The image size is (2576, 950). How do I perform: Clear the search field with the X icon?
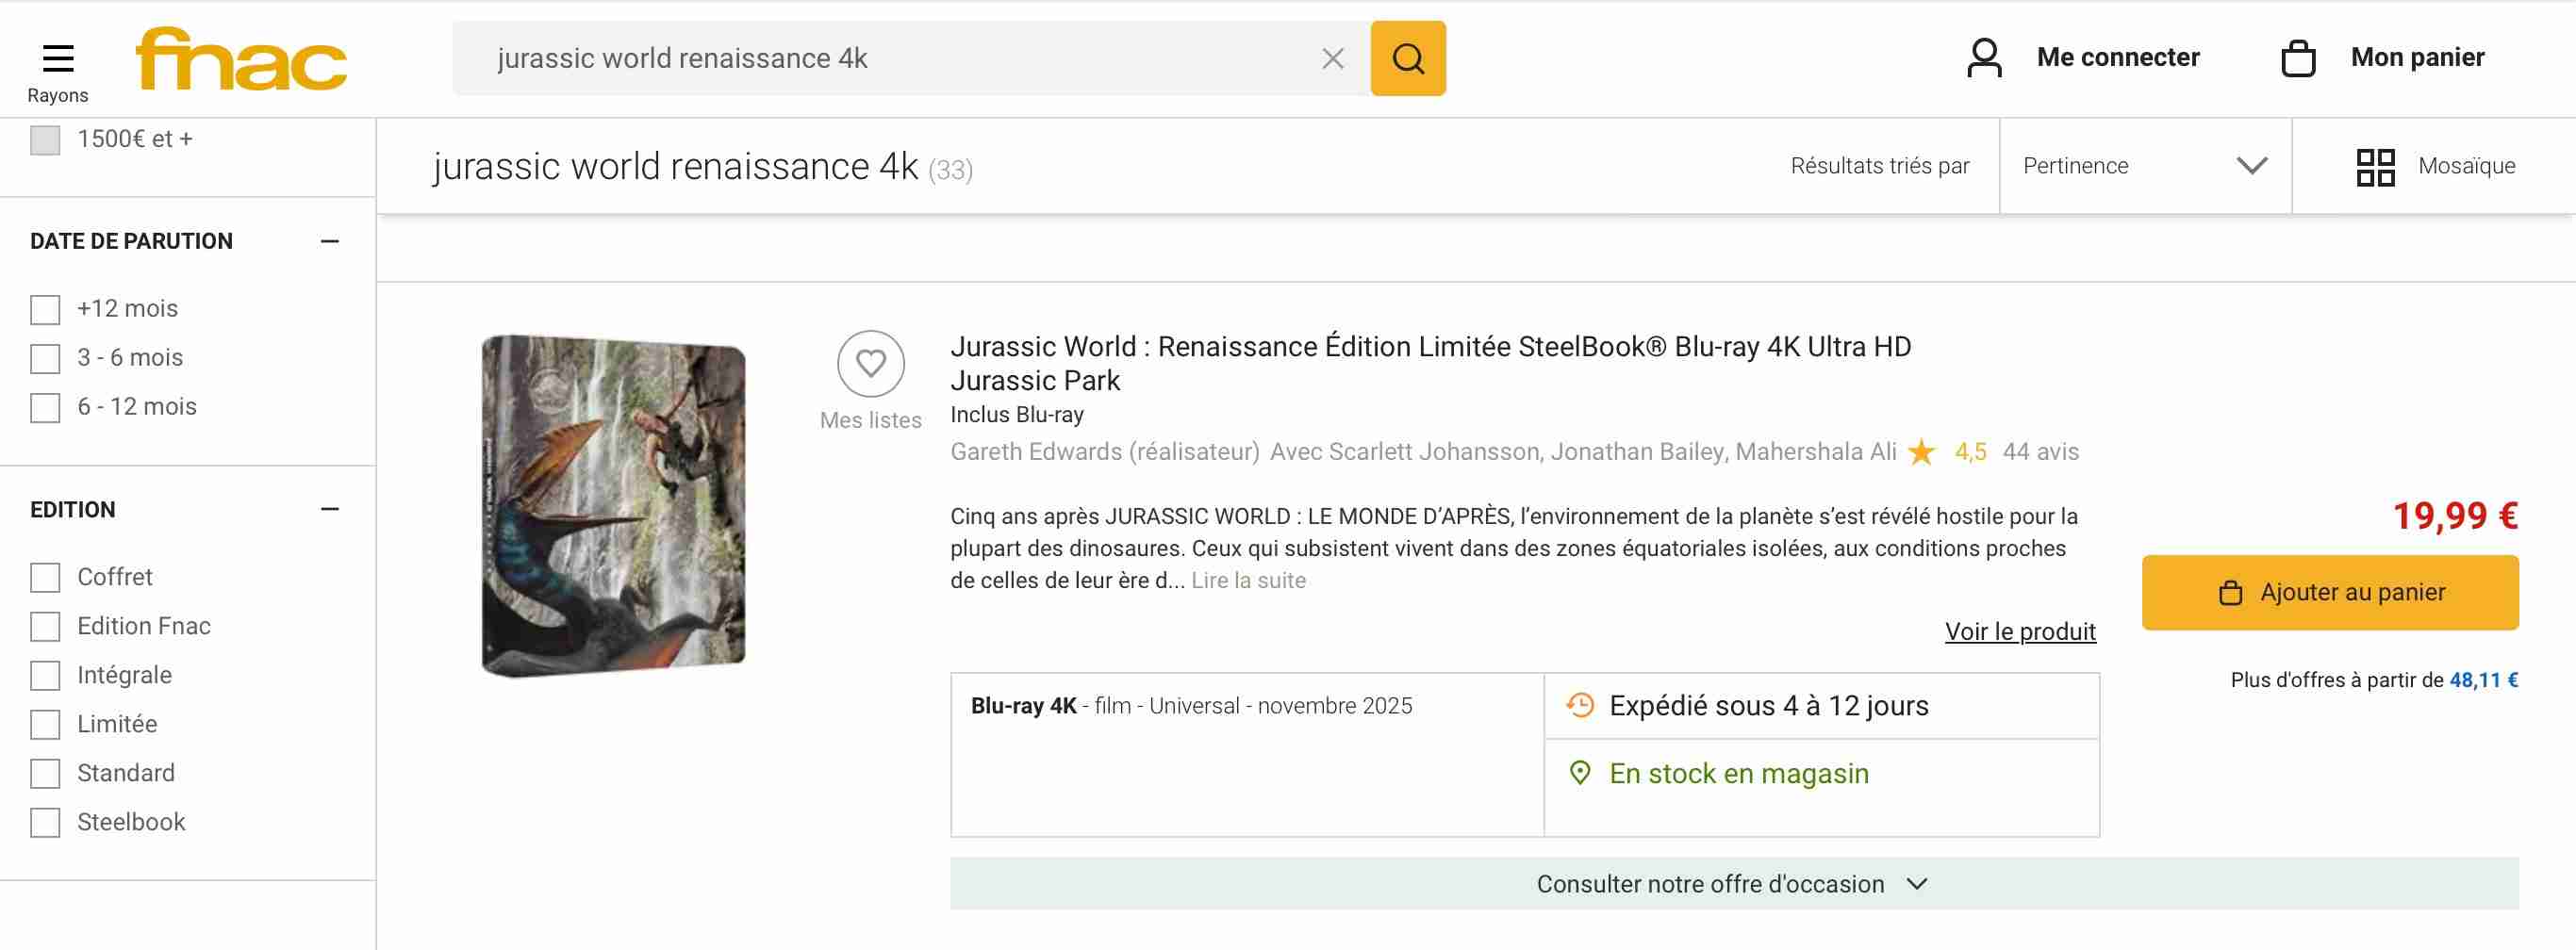[1332, 59]
